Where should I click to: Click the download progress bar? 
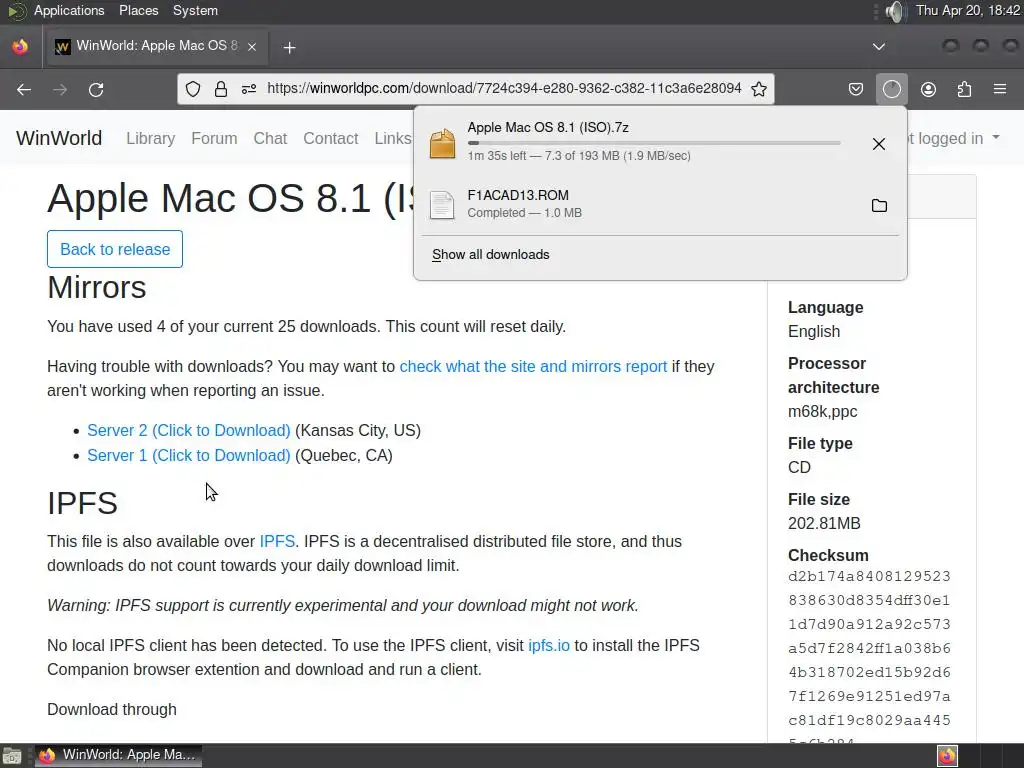(x=654, y=142)
